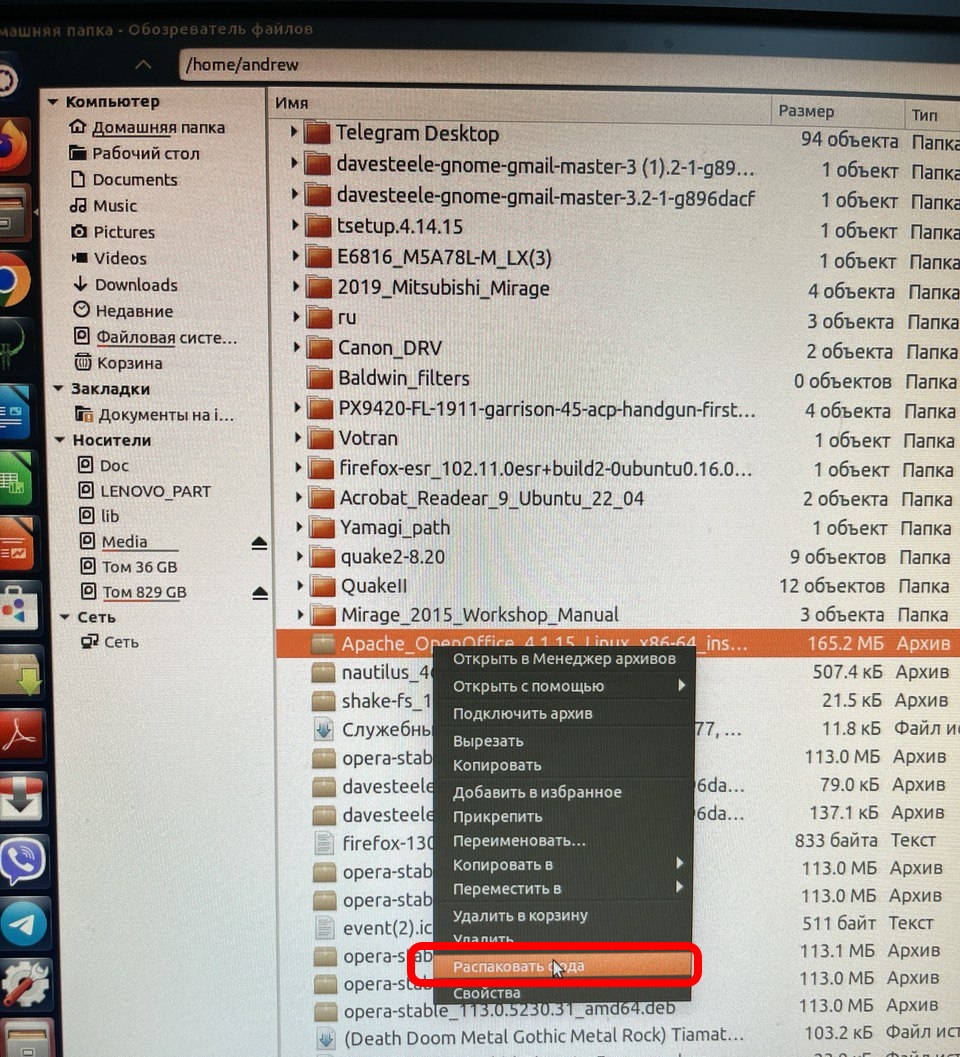Collapse the Носители sidebar section
Image resolution: width=960 pixels, height=1057 pixels.
(x=59, y=440)
